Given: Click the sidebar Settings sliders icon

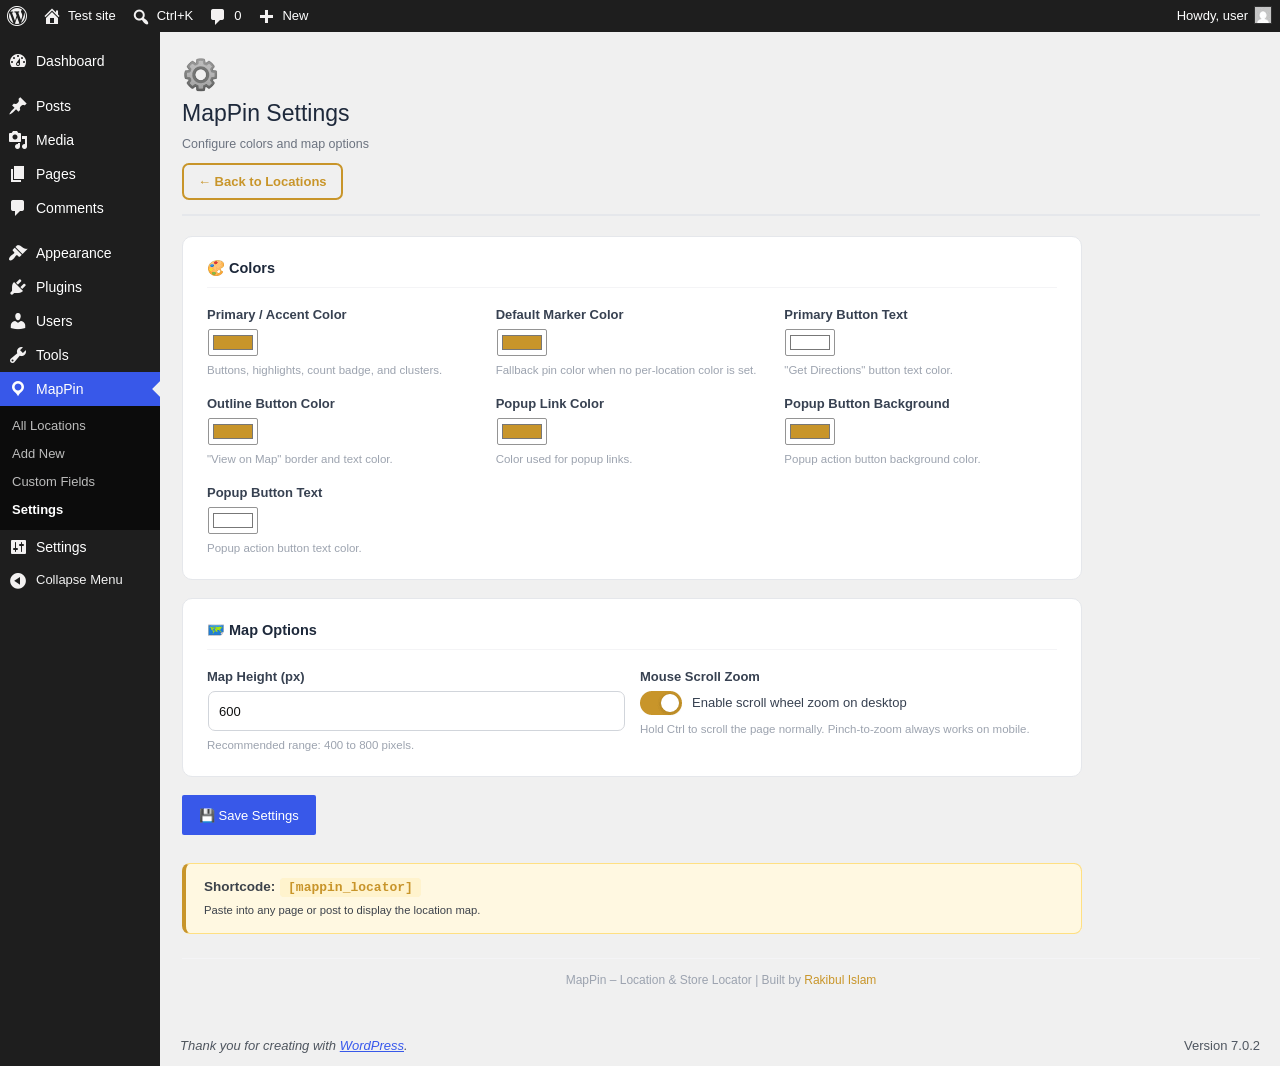Looking at the screenshot, I should coord(18,547).
